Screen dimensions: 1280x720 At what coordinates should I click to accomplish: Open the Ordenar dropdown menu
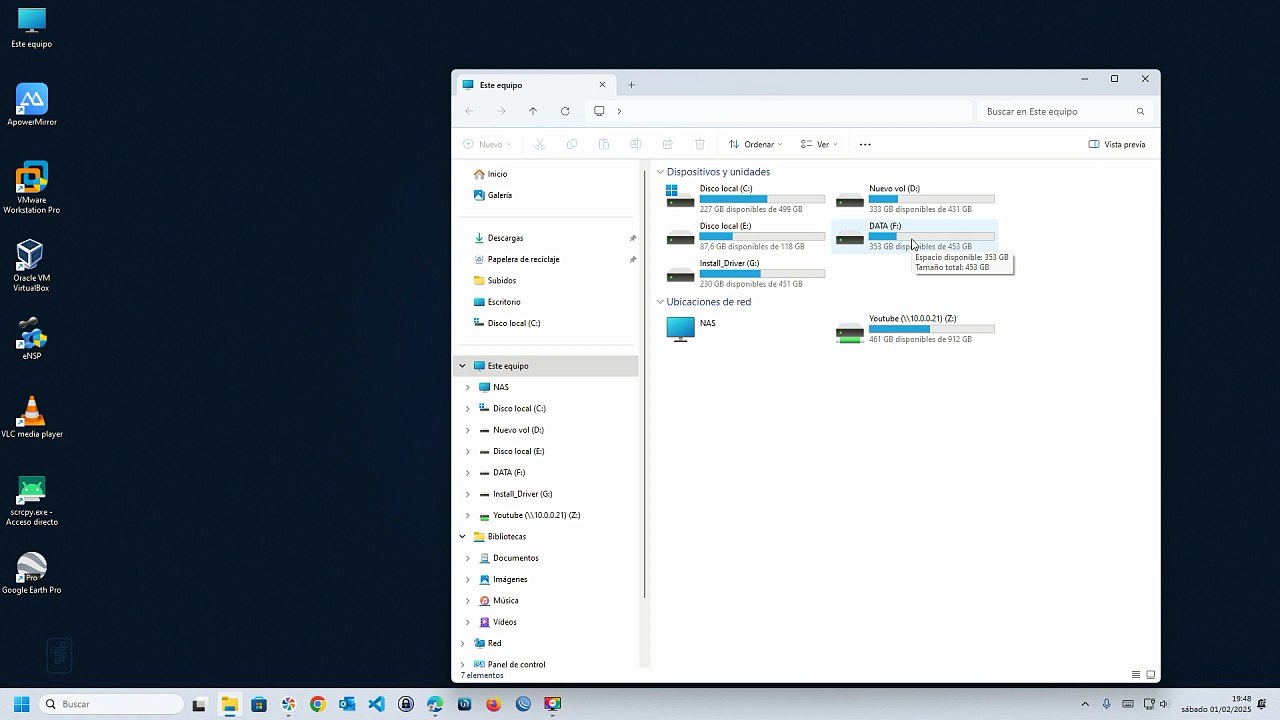tap(755, 144)
